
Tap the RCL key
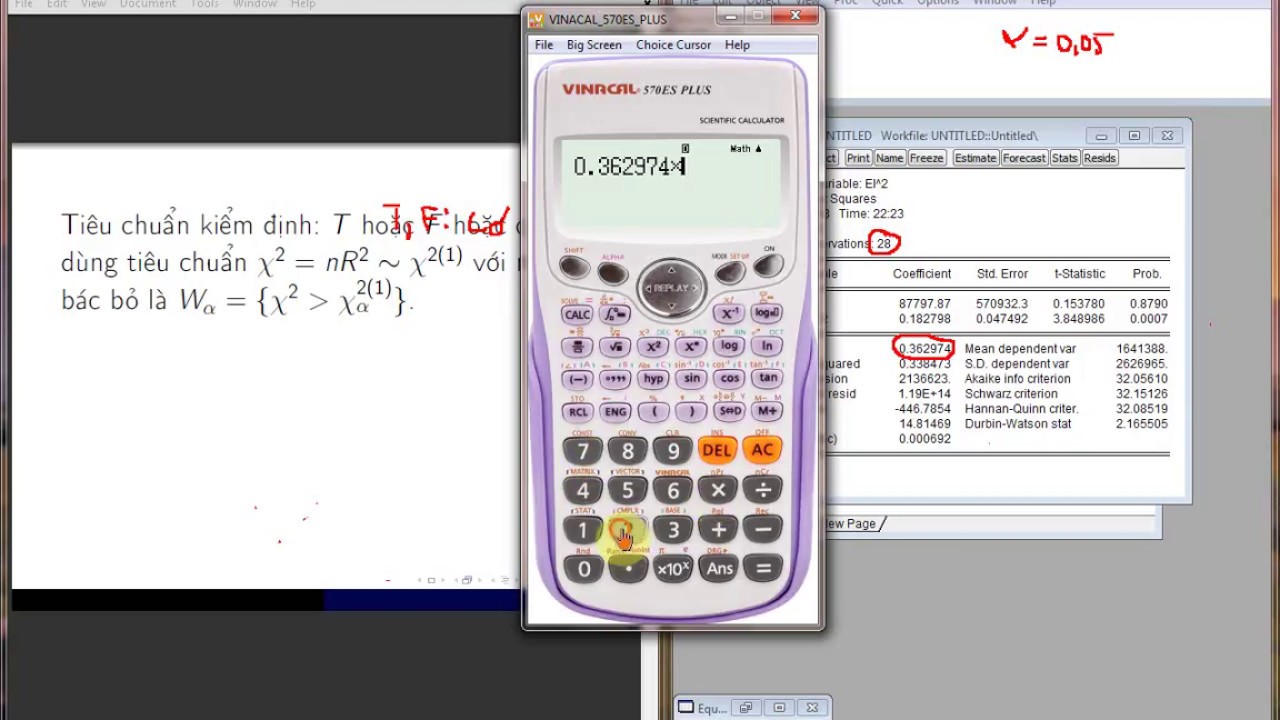[x=577, y=411]
